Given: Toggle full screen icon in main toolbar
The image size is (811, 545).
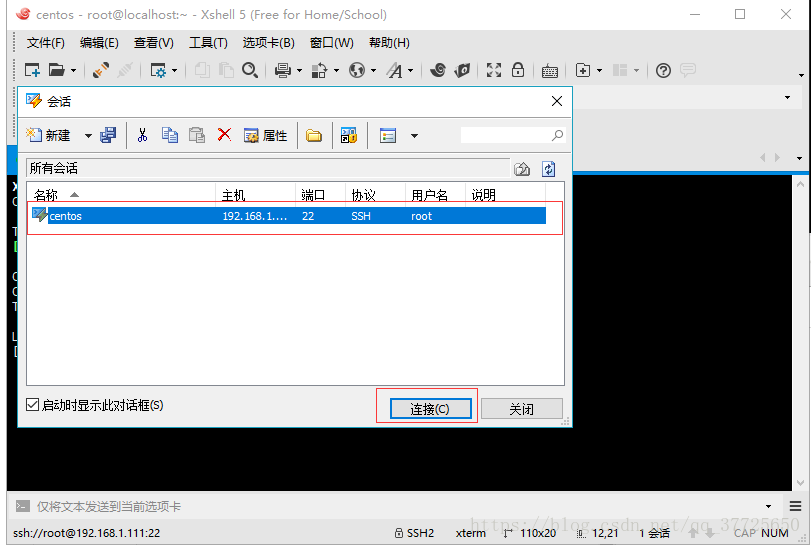Looking at the screenshot, I should (x=494, y=70).
